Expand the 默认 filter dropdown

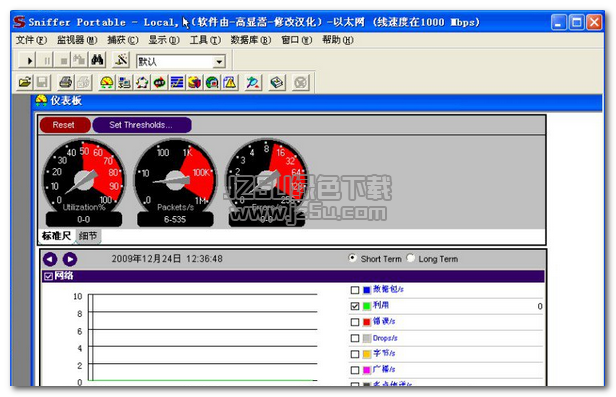(x=219, y=62)
